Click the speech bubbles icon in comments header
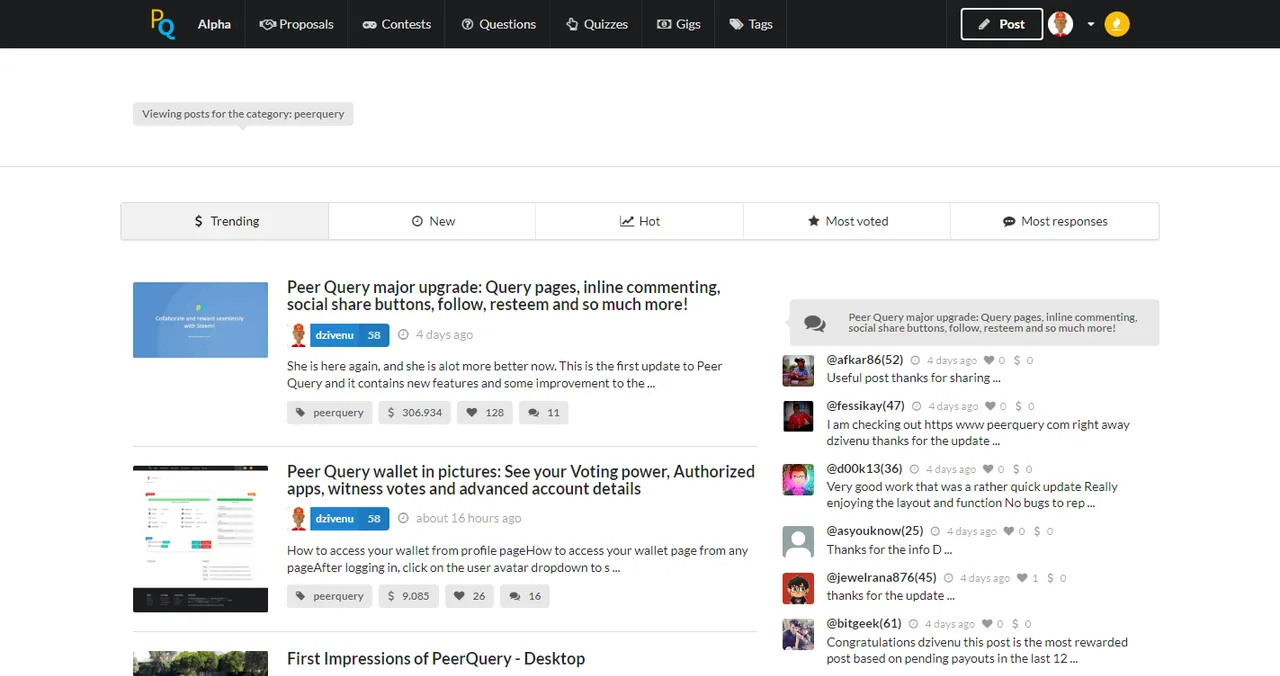The width and height of the screenshot is (1280, 676). click(x=815, y=324)
